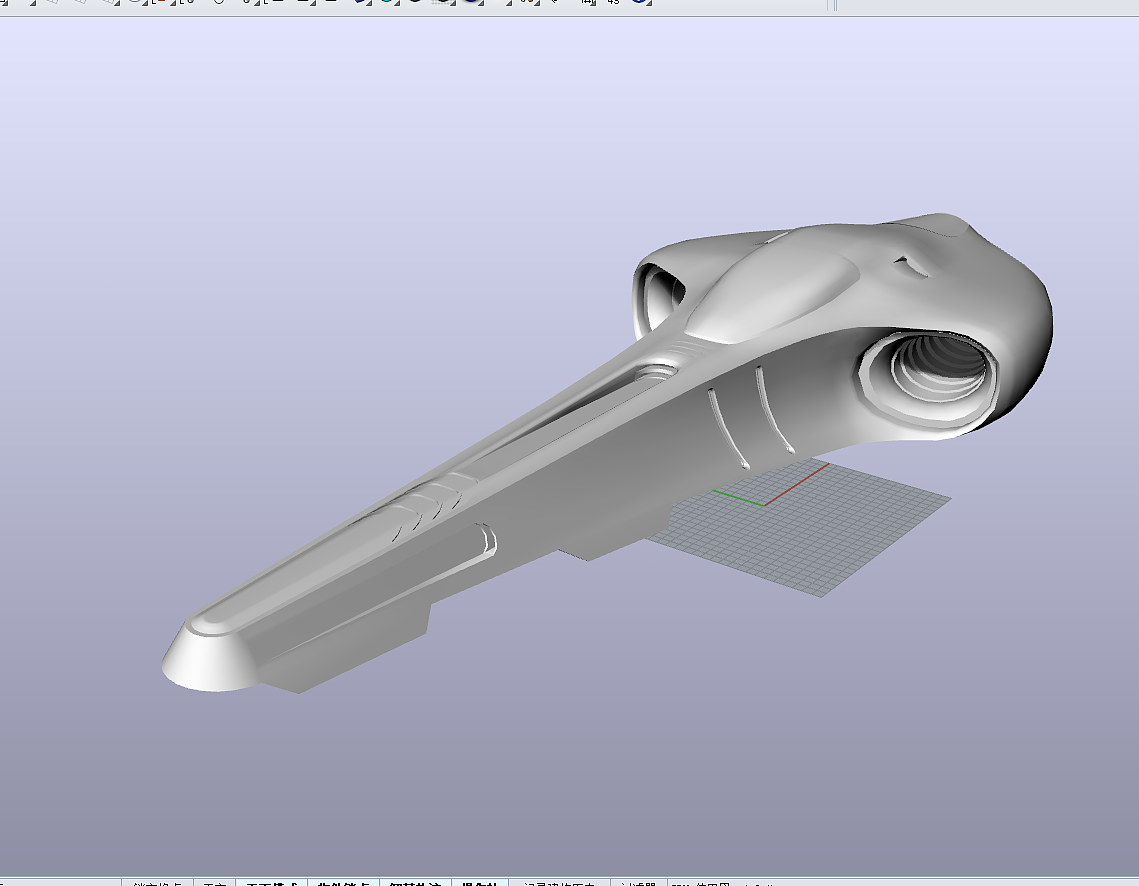Image resolution: width=1139 pixels, height=886 pixels.
Task: Toggle 锁定格点 grid snap in status bar
Action: [x=157, y=883]
